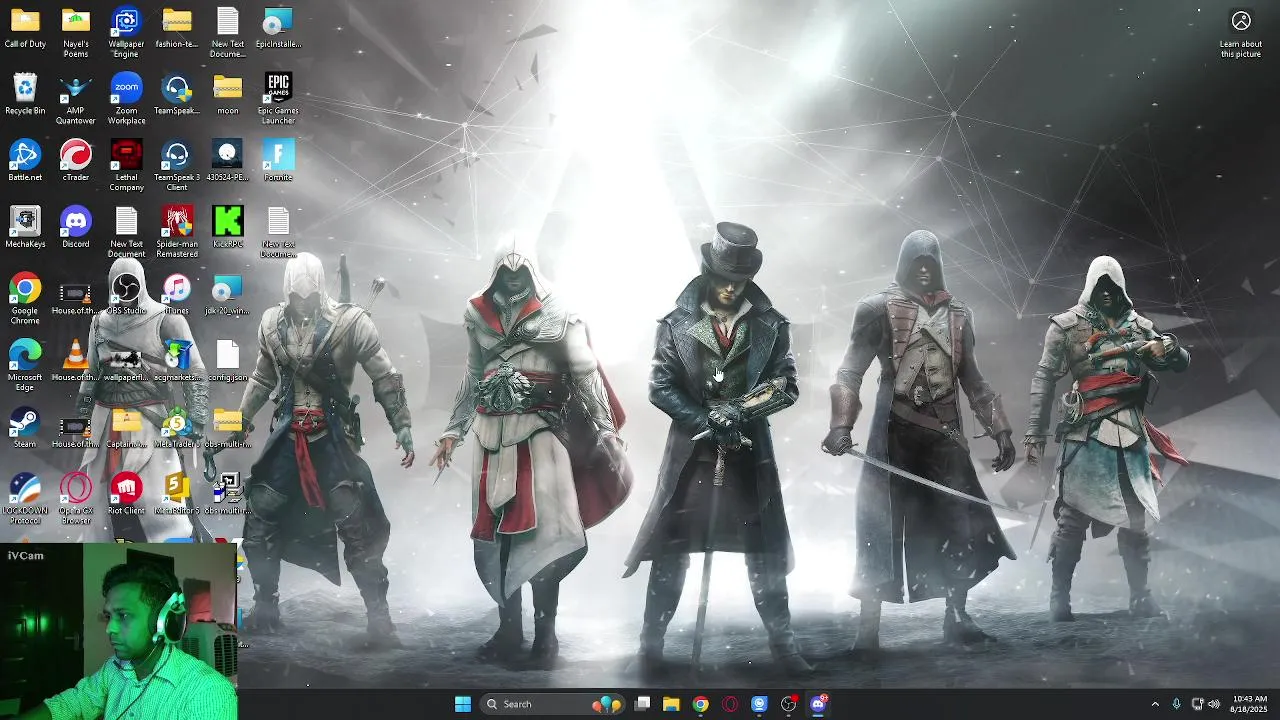Screen dimensions: 1280x720
Task: Select New Text Document beside Discord icon
Action: click(126, 233)
